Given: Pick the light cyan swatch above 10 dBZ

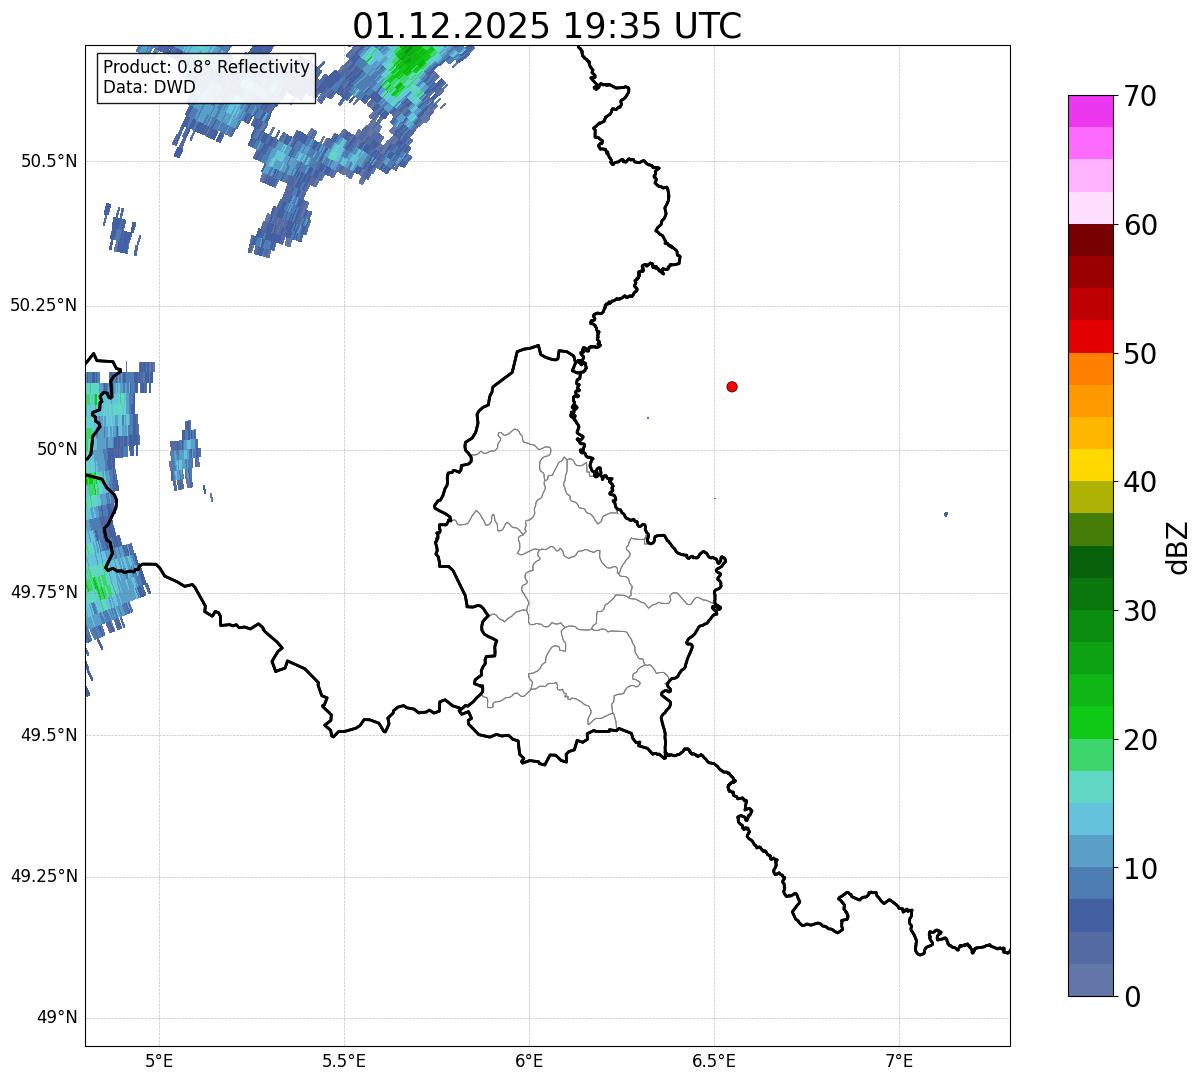Looking at the screenshot, I should tap(1090, 819).
